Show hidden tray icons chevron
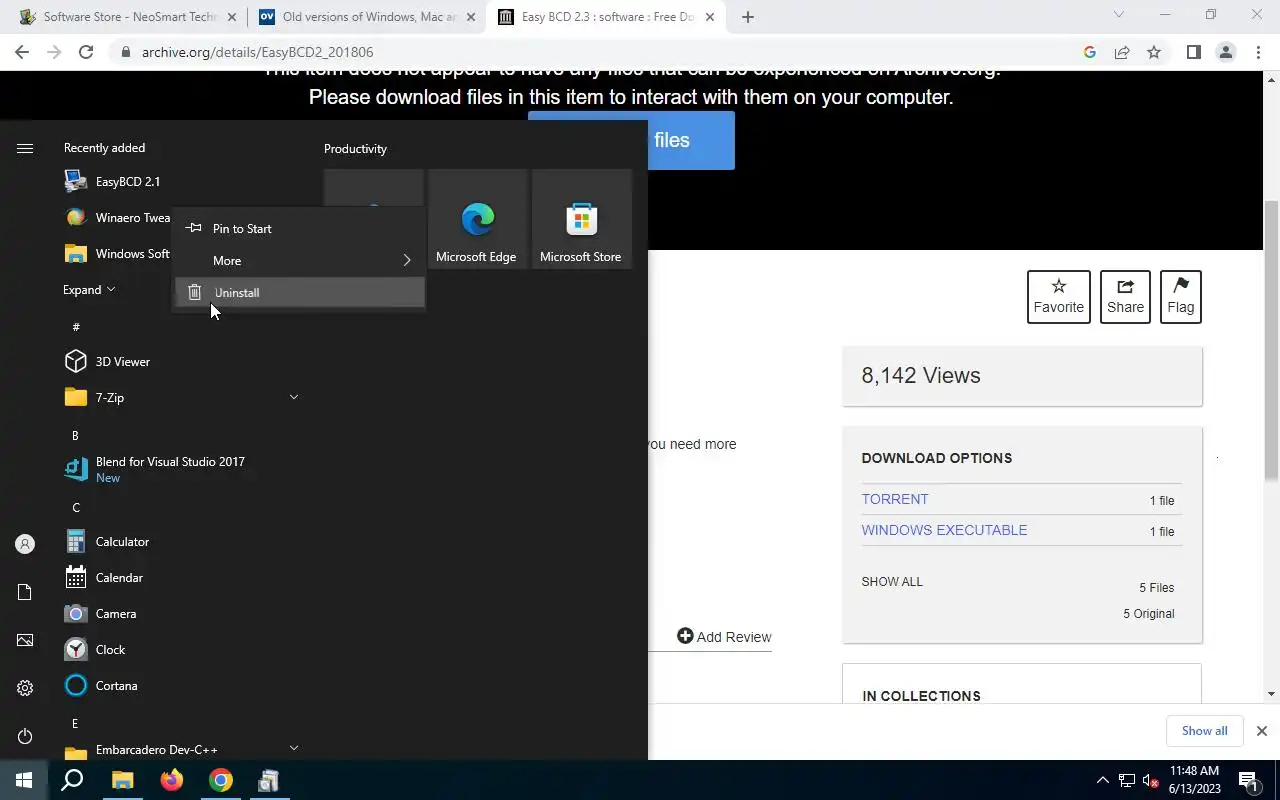The width and height of the screenshot is (1280, 800). click(1103, 781)
